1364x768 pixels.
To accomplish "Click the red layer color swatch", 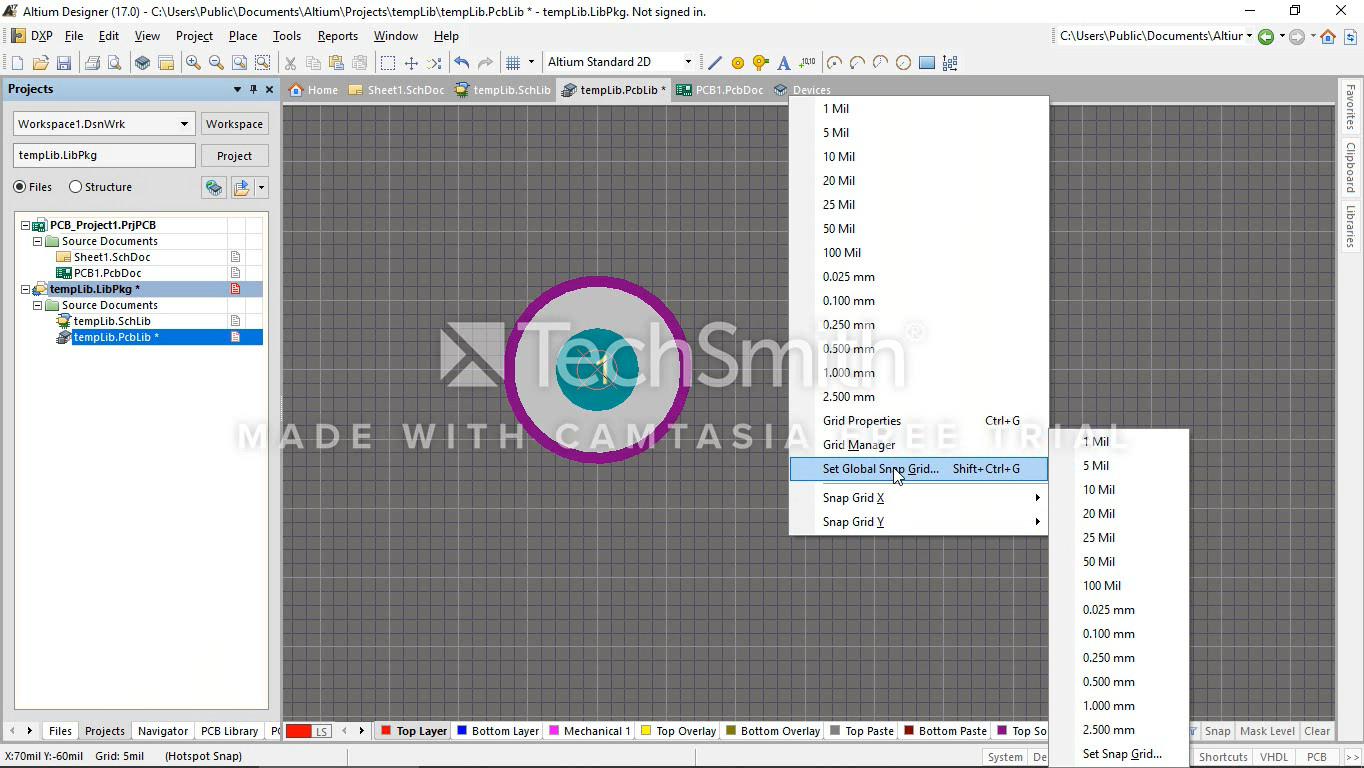I will [299, 731].
